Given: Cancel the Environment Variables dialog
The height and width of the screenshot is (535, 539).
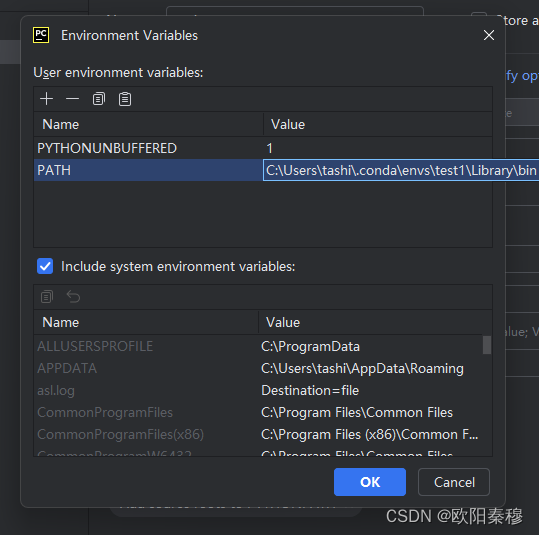Looking at the screenshot, I should click(x=454, y=482).
